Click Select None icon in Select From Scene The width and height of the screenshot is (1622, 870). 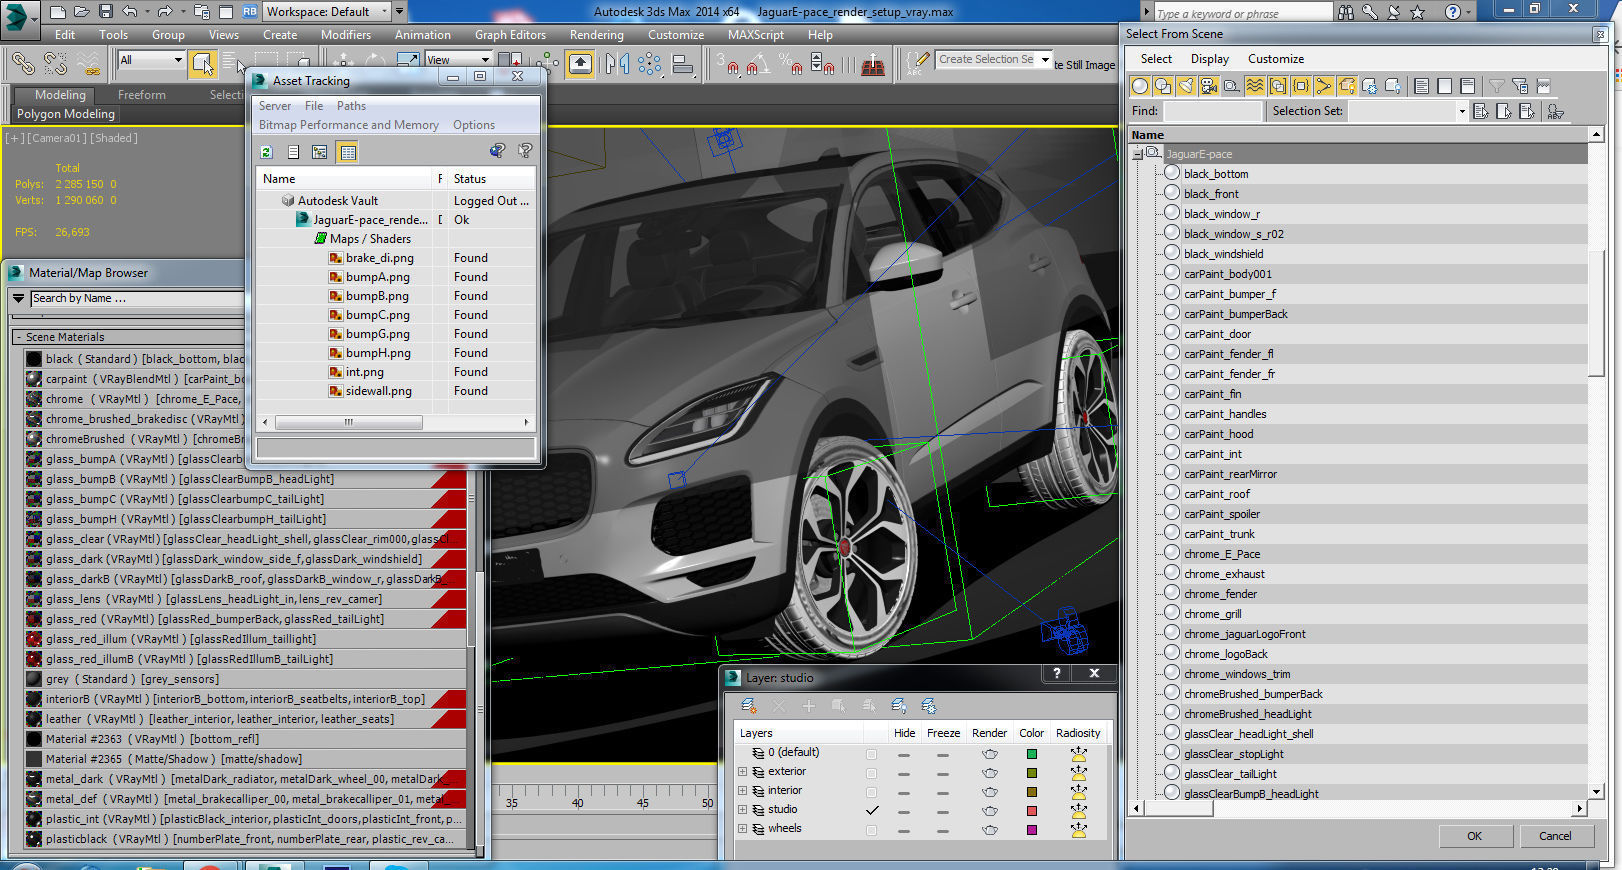(1444, 86)
